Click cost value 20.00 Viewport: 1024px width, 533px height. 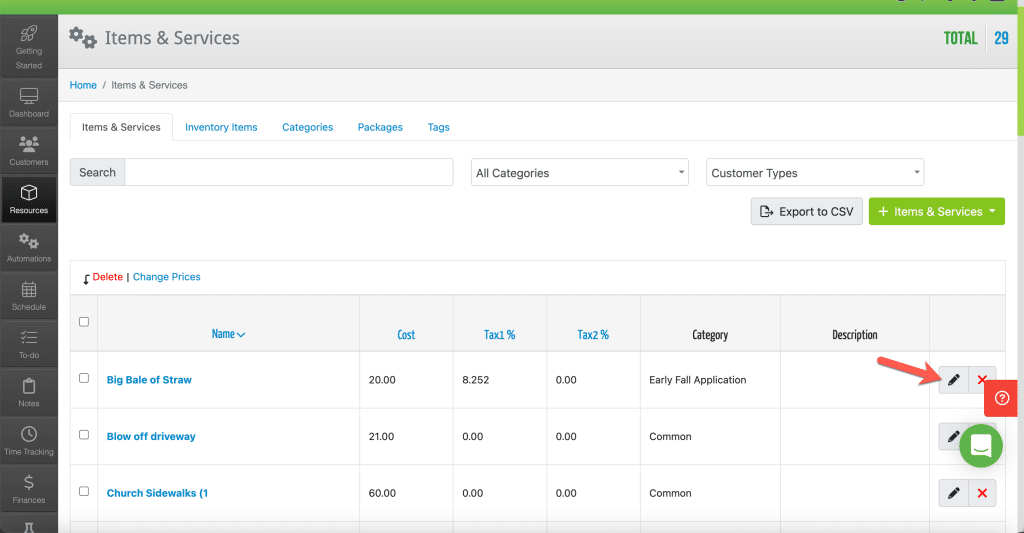pos(382,380)
